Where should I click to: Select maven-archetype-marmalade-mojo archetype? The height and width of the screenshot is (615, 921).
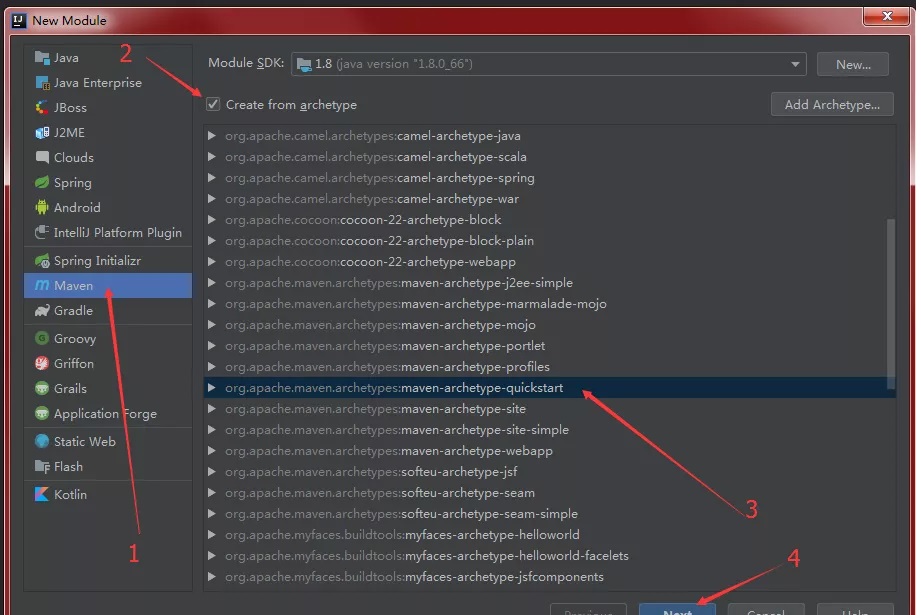(550, 304)
